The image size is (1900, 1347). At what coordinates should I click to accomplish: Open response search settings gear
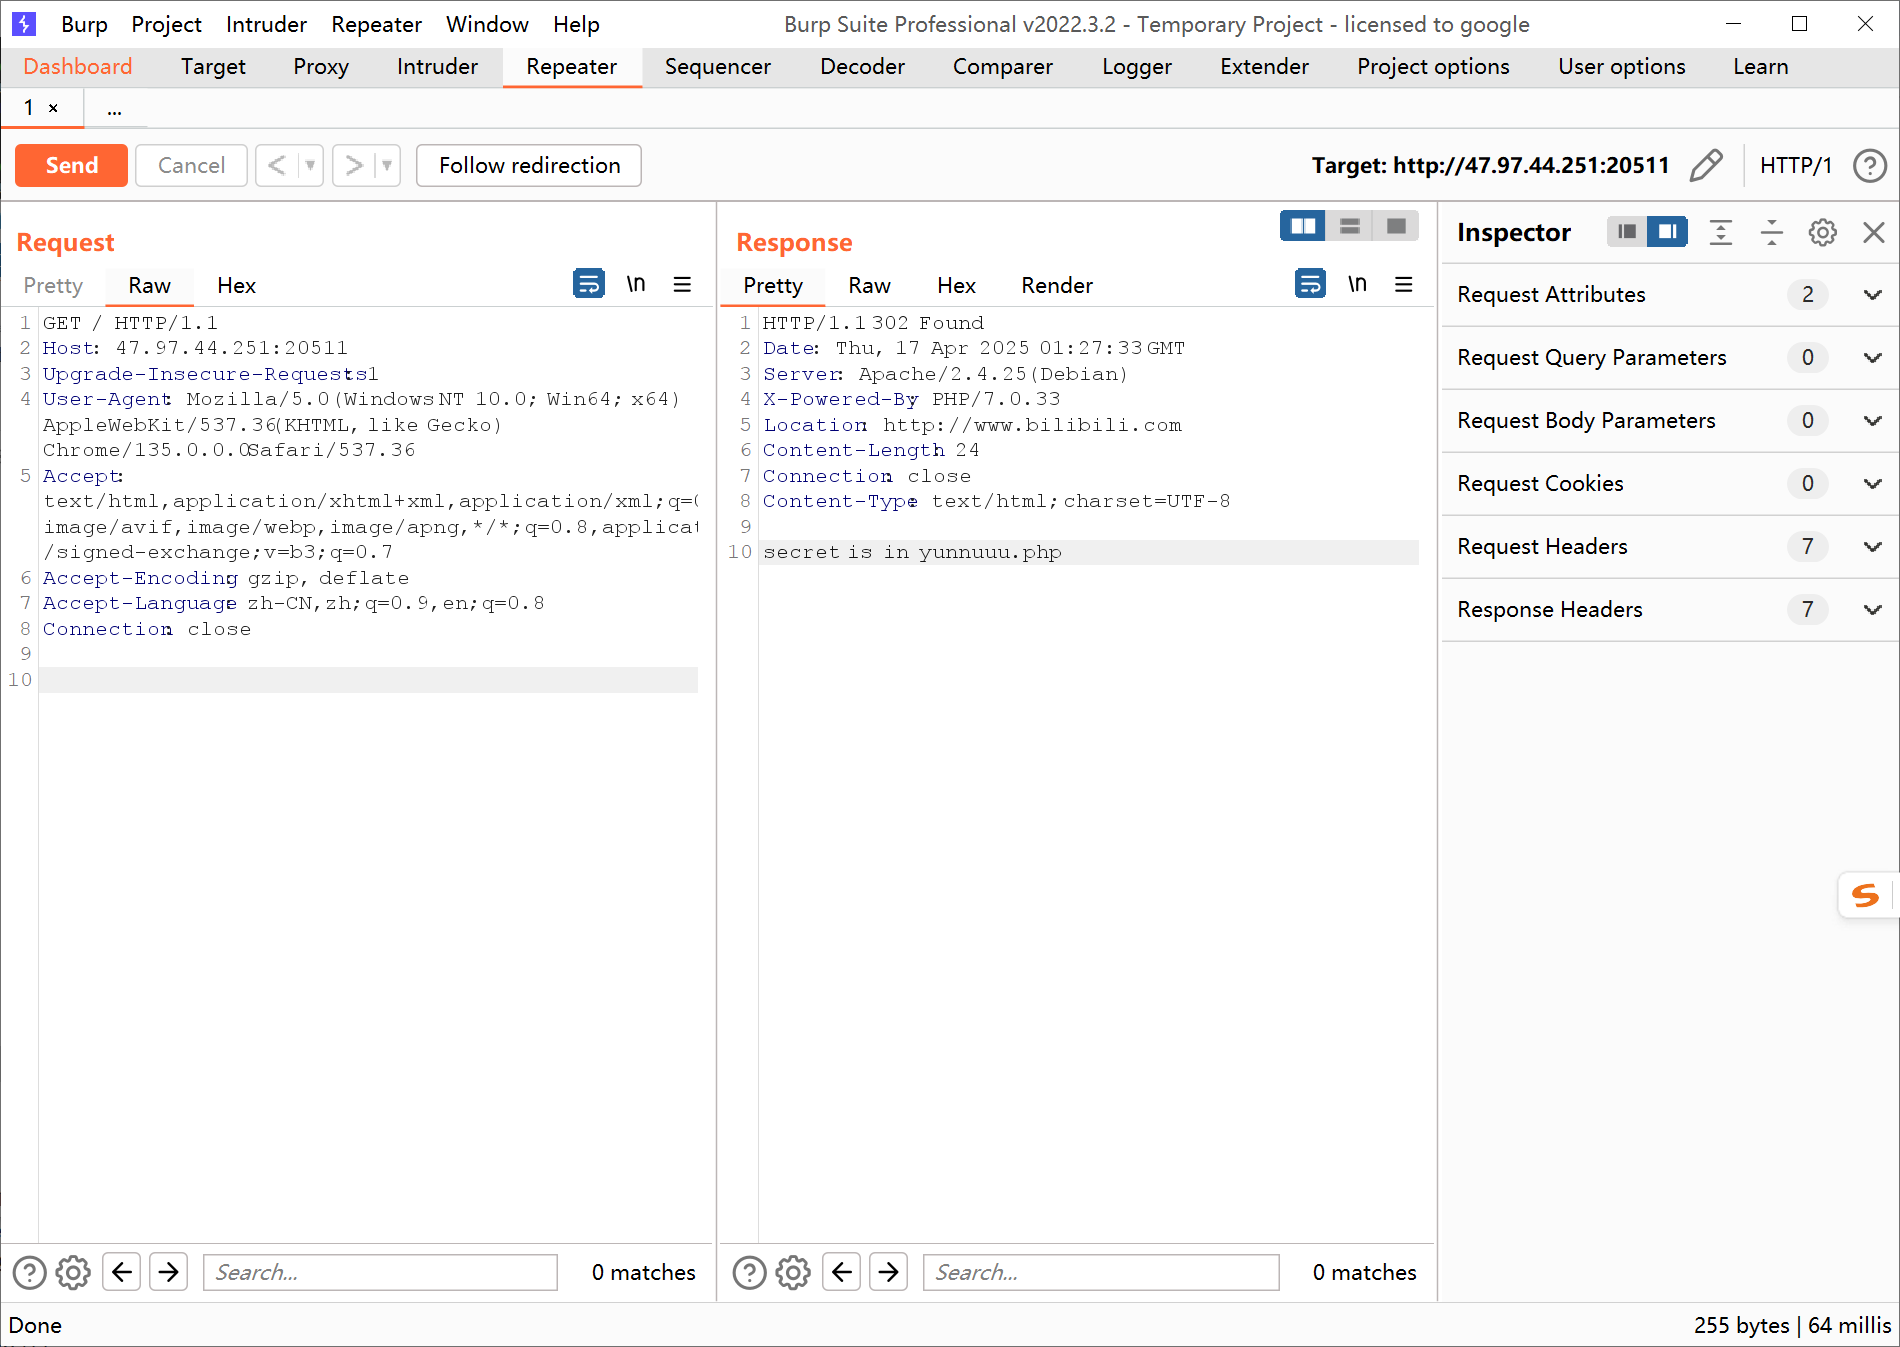point(793,1272)
